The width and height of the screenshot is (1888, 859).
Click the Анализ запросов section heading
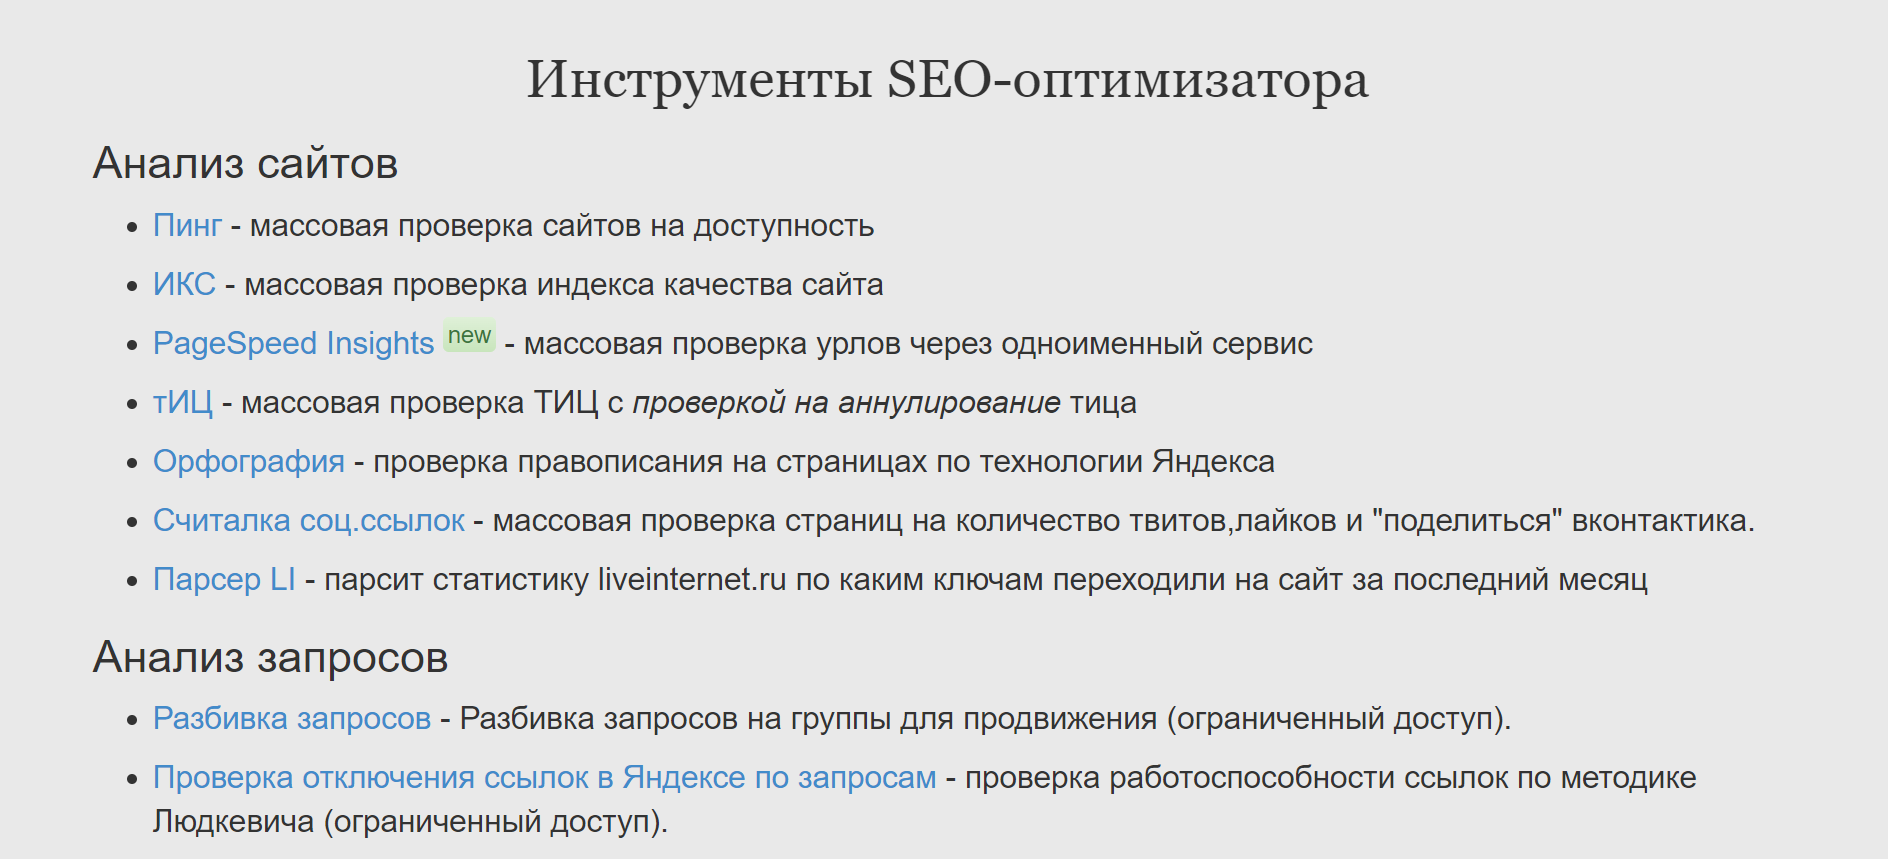270,657
